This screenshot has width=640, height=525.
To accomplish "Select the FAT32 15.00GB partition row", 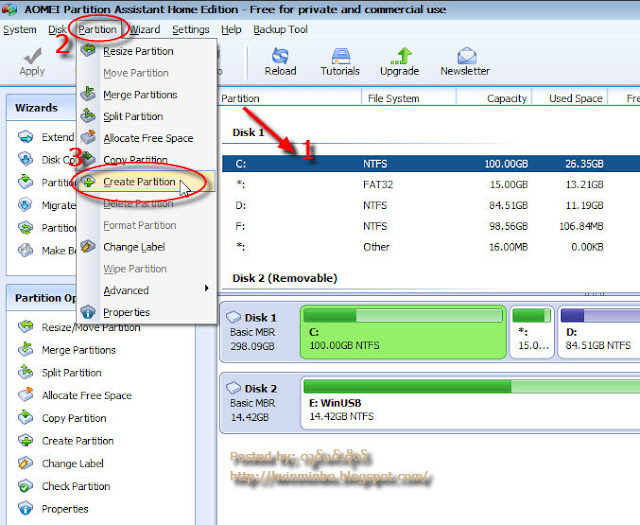I will (431, 185).
